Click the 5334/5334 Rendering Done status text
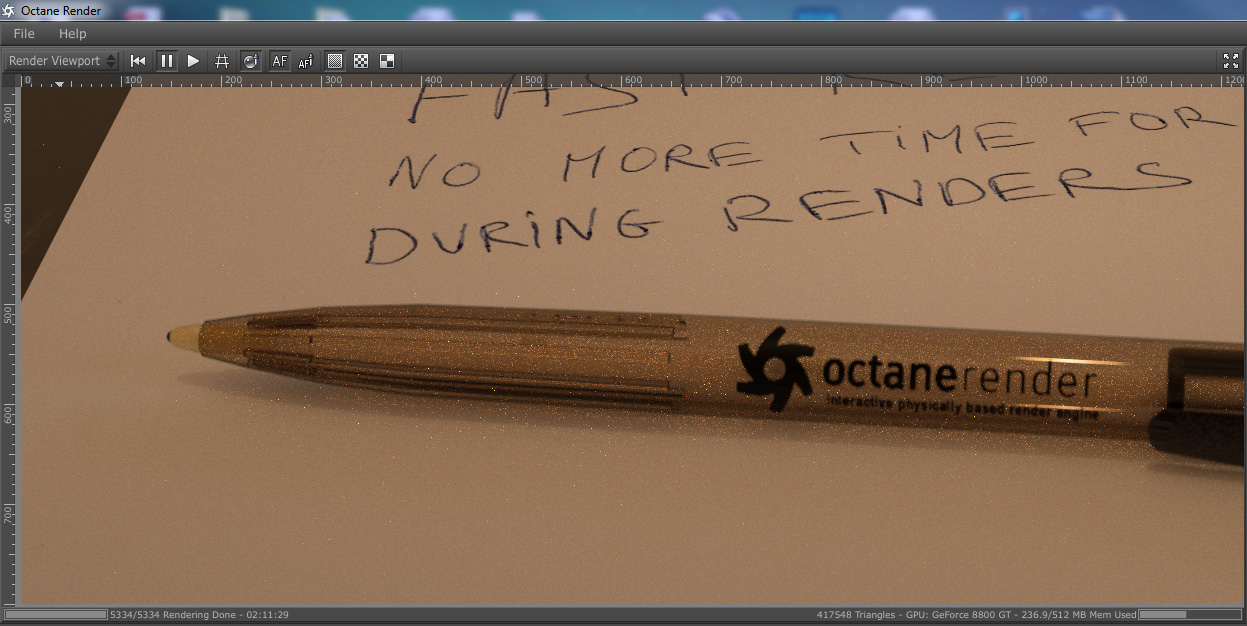Screen dimensions: 1247x626 point(200,615)
